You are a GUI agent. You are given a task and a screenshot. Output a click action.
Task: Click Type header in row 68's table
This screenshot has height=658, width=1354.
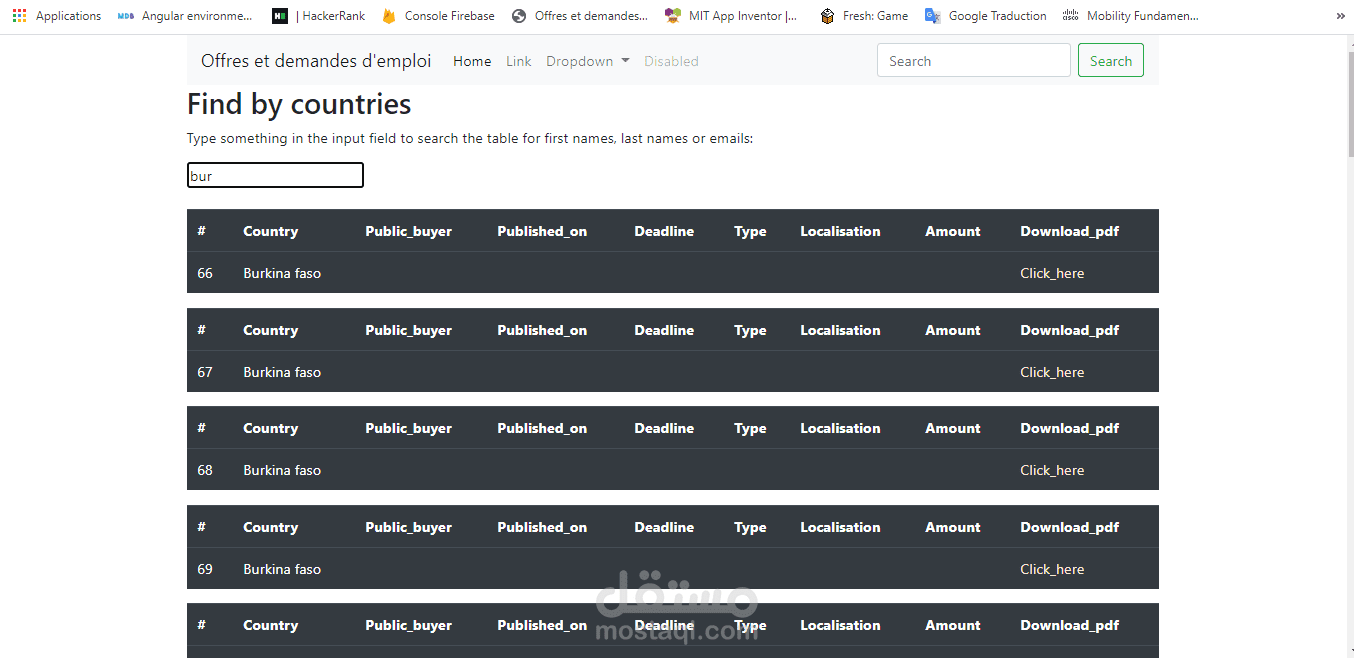coord(750,428)
